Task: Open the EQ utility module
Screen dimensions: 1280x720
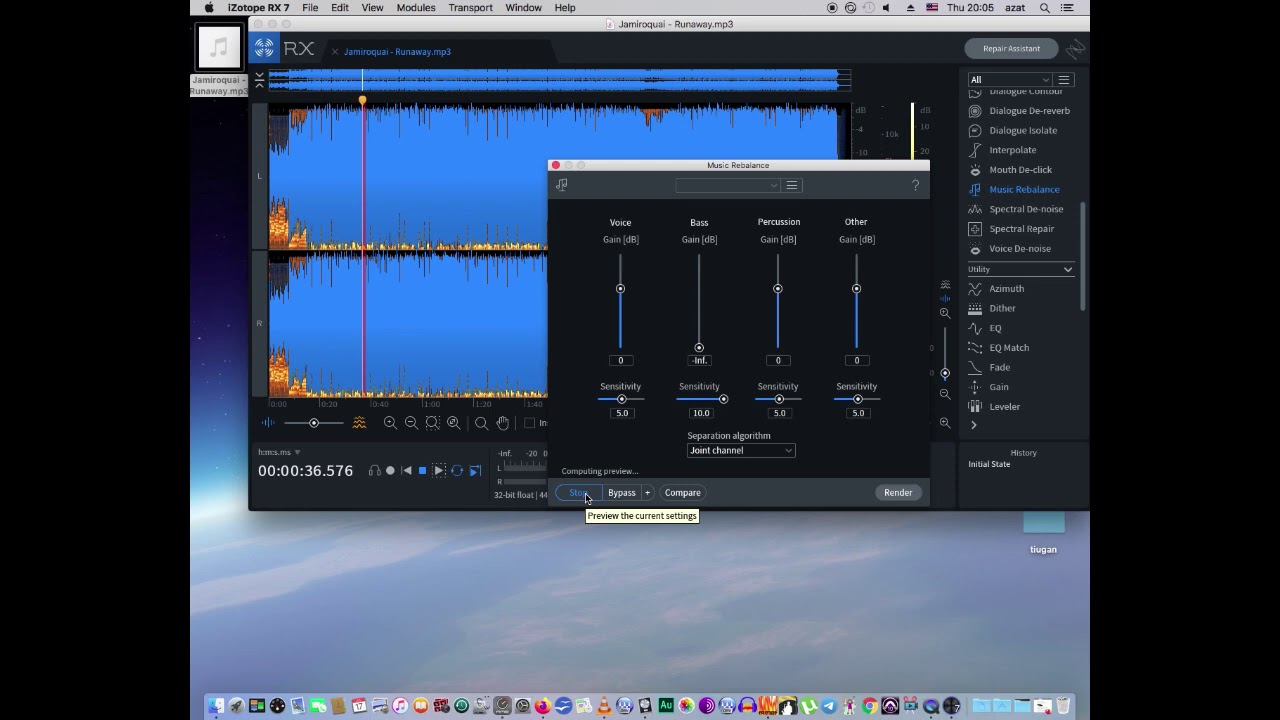Action: pos(986,328)
